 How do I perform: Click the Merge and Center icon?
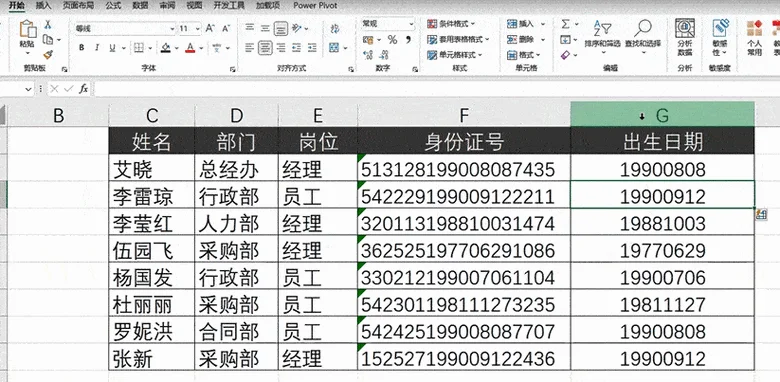coord(334,48)
